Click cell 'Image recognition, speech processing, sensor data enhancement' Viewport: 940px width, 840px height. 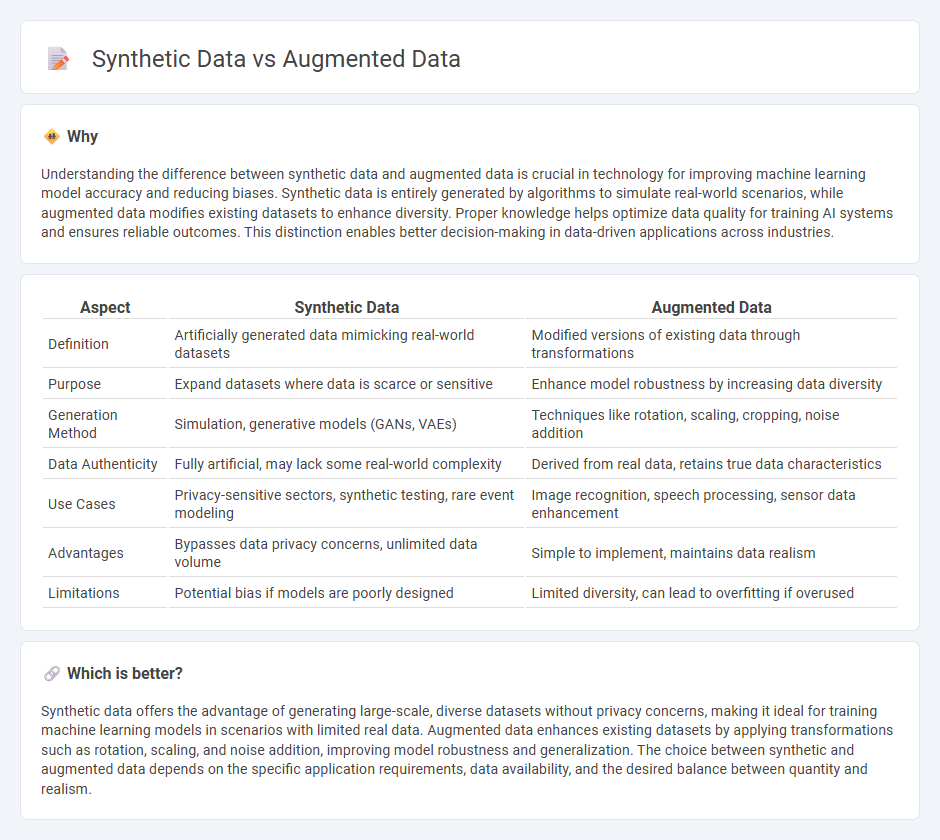click(x=711, y=504)
